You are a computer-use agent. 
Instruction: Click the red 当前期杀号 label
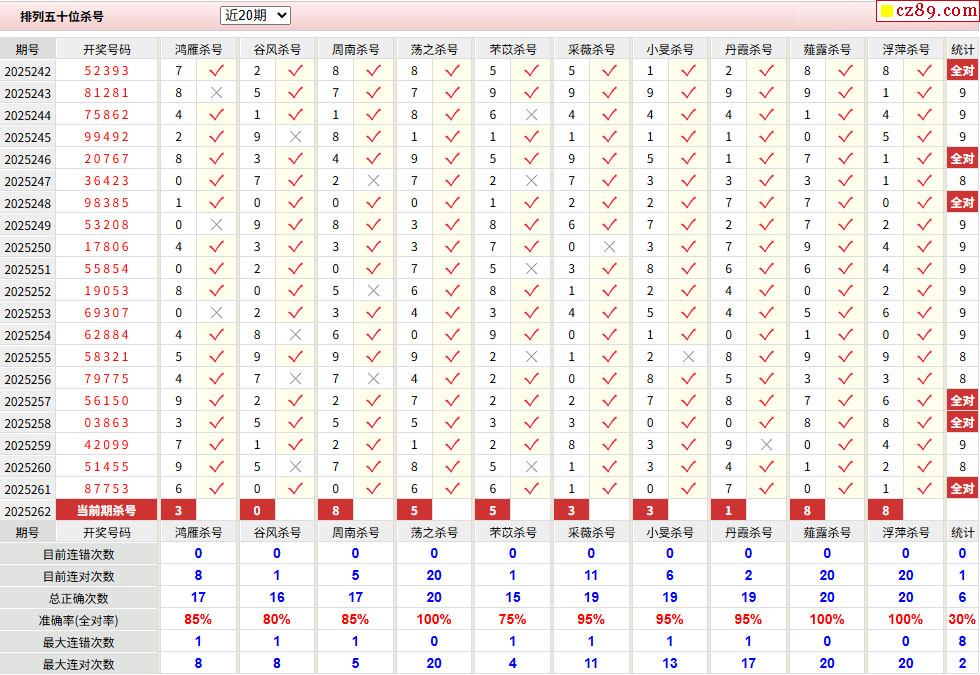pyautogui.click(x=106, y=511)
